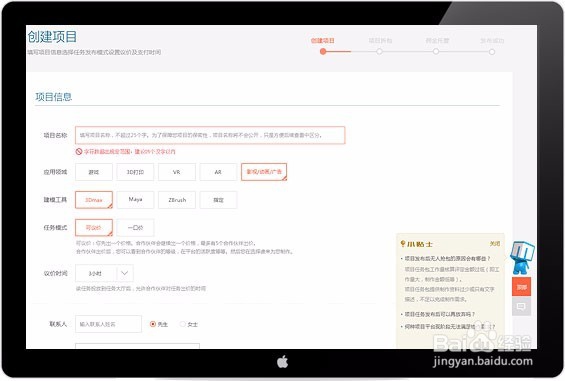Image resolution: width=565 pixels, height=381 pixels.
Task: Choose the 一口价 fixed-price task mode
Action: coord(135,227)
